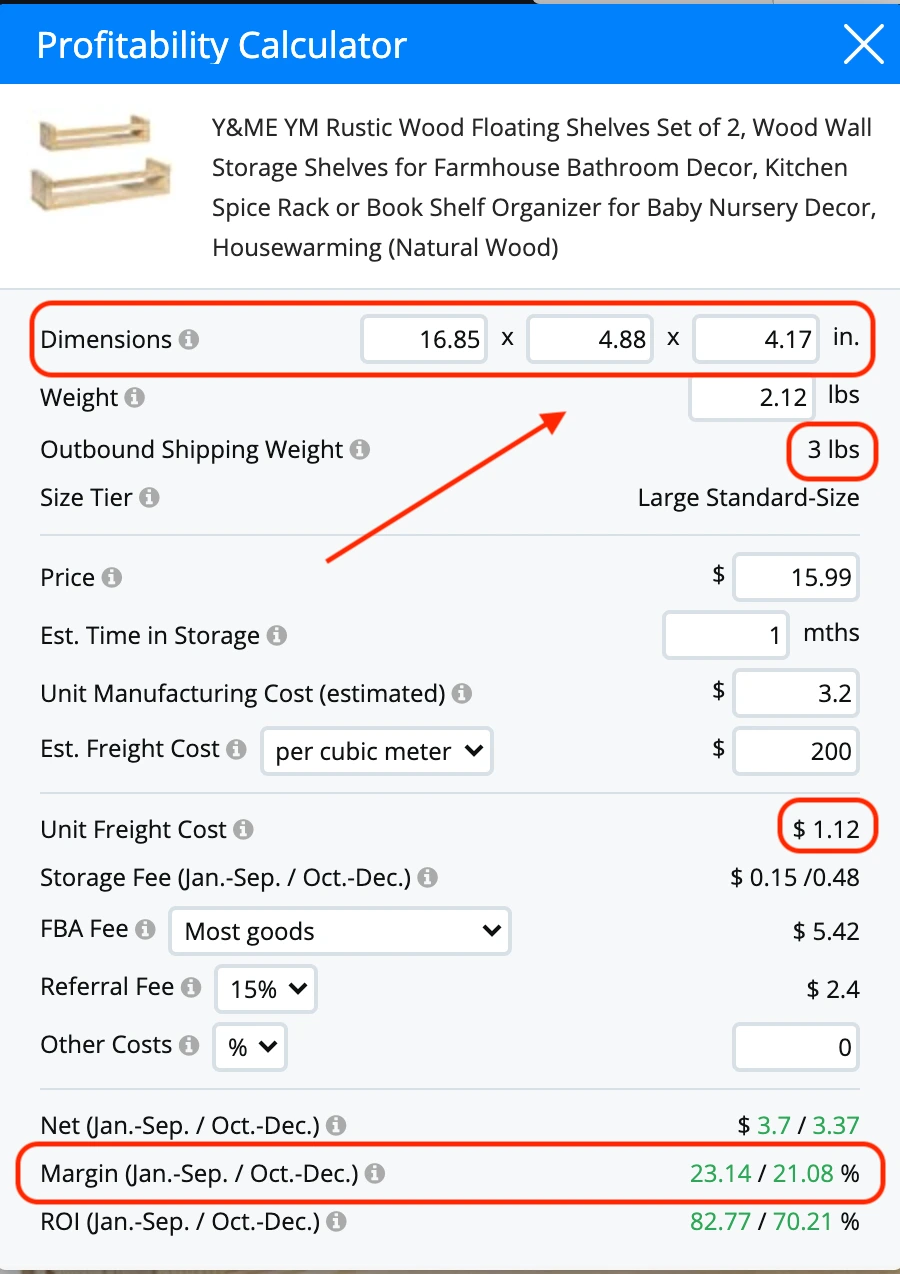Click info icon for Outbound Shipping Weight
This screenshot has height=1274, width=900.
tap(360, 450)
